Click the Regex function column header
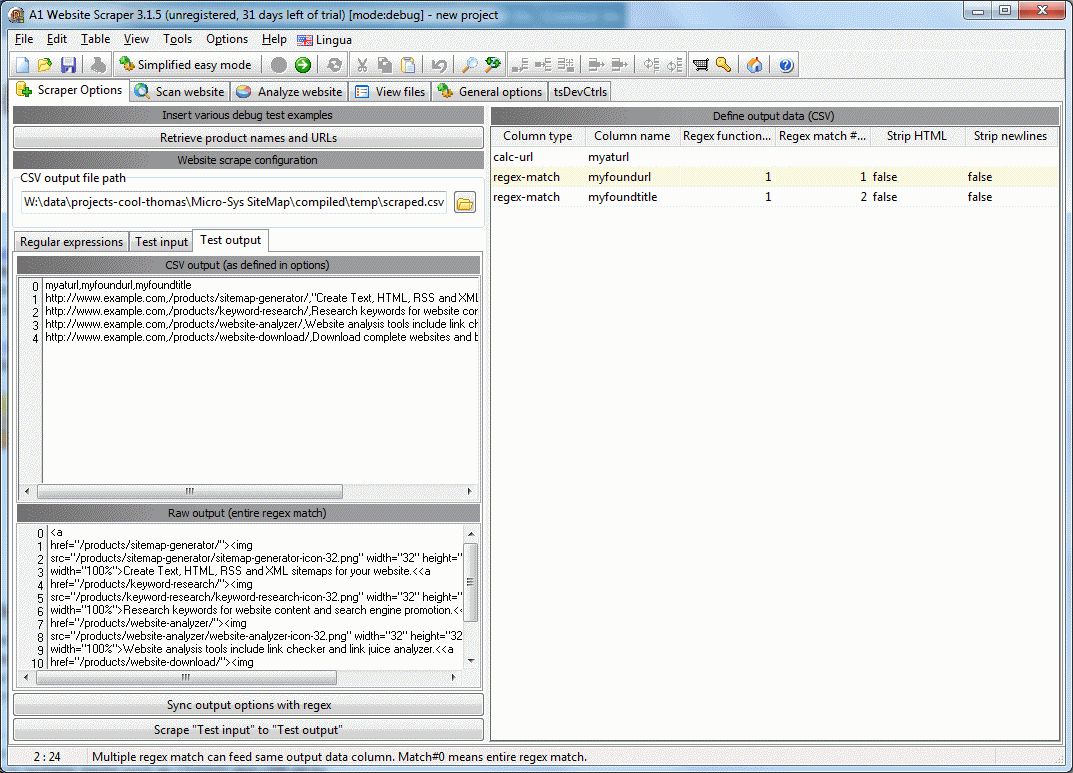This screenshot has height=773, width=1073. click(x=727, y=136)
